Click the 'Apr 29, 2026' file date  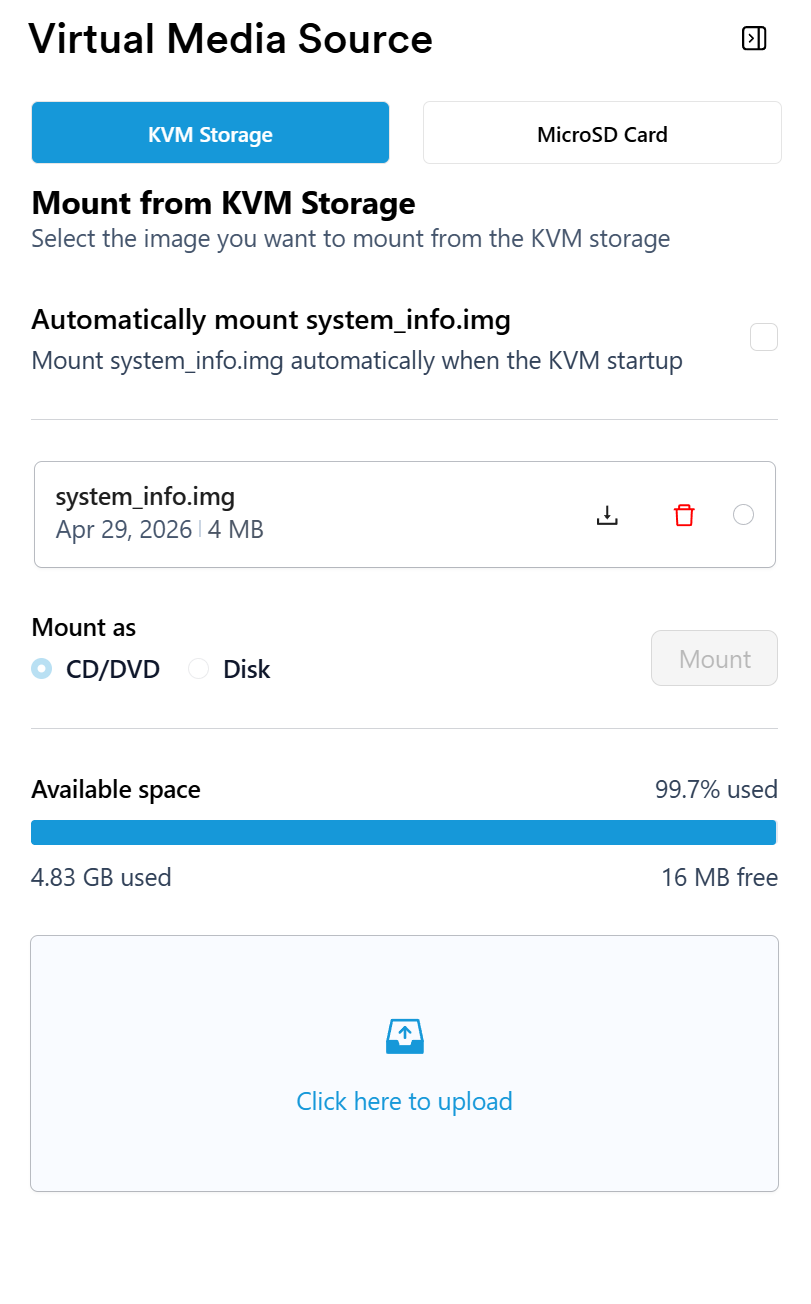123,529
